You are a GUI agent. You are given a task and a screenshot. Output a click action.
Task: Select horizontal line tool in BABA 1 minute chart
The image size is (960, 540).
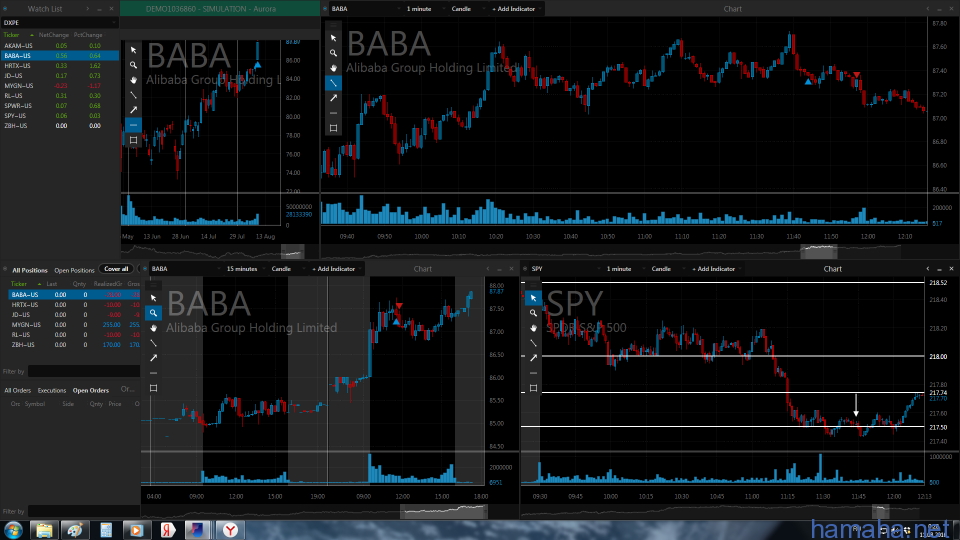(x=333, y=113)
